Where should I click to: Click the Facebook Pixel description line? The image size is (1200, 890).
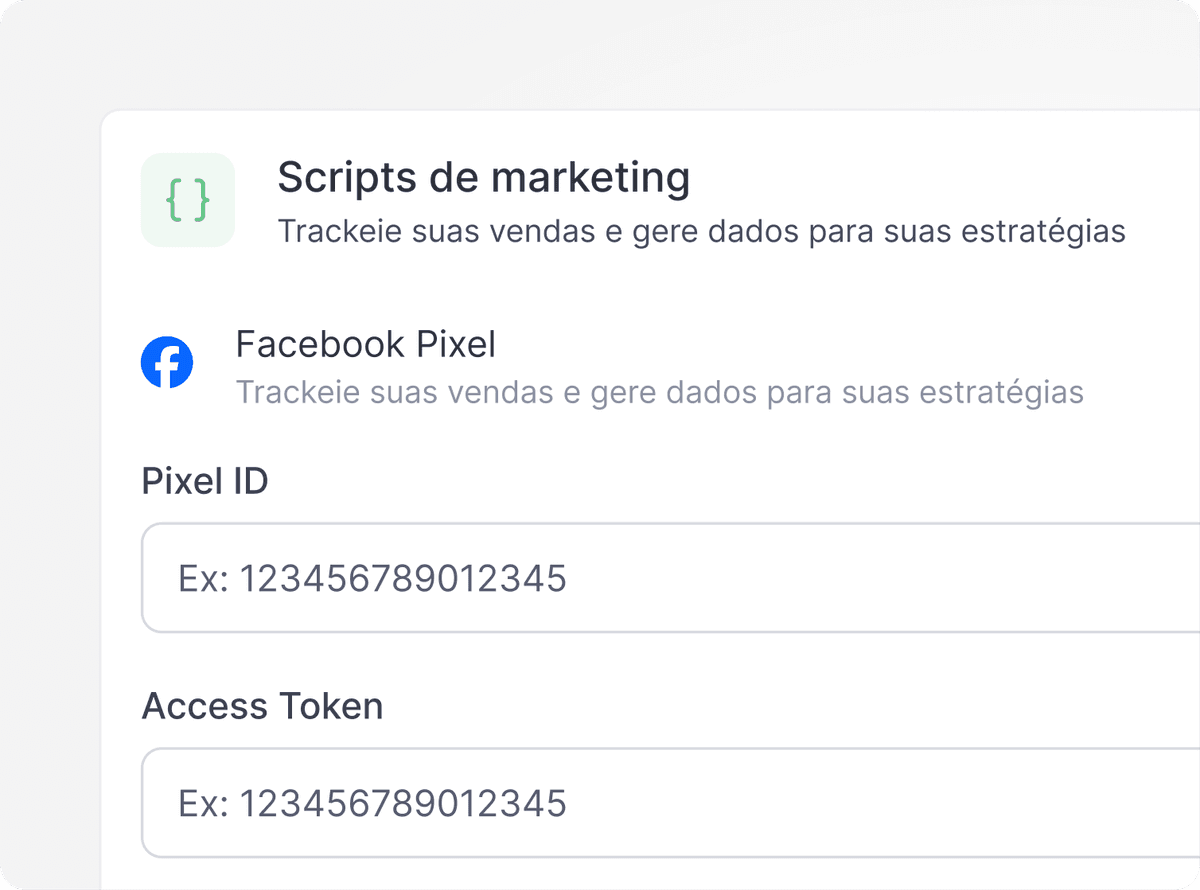(x=659, y=392)
